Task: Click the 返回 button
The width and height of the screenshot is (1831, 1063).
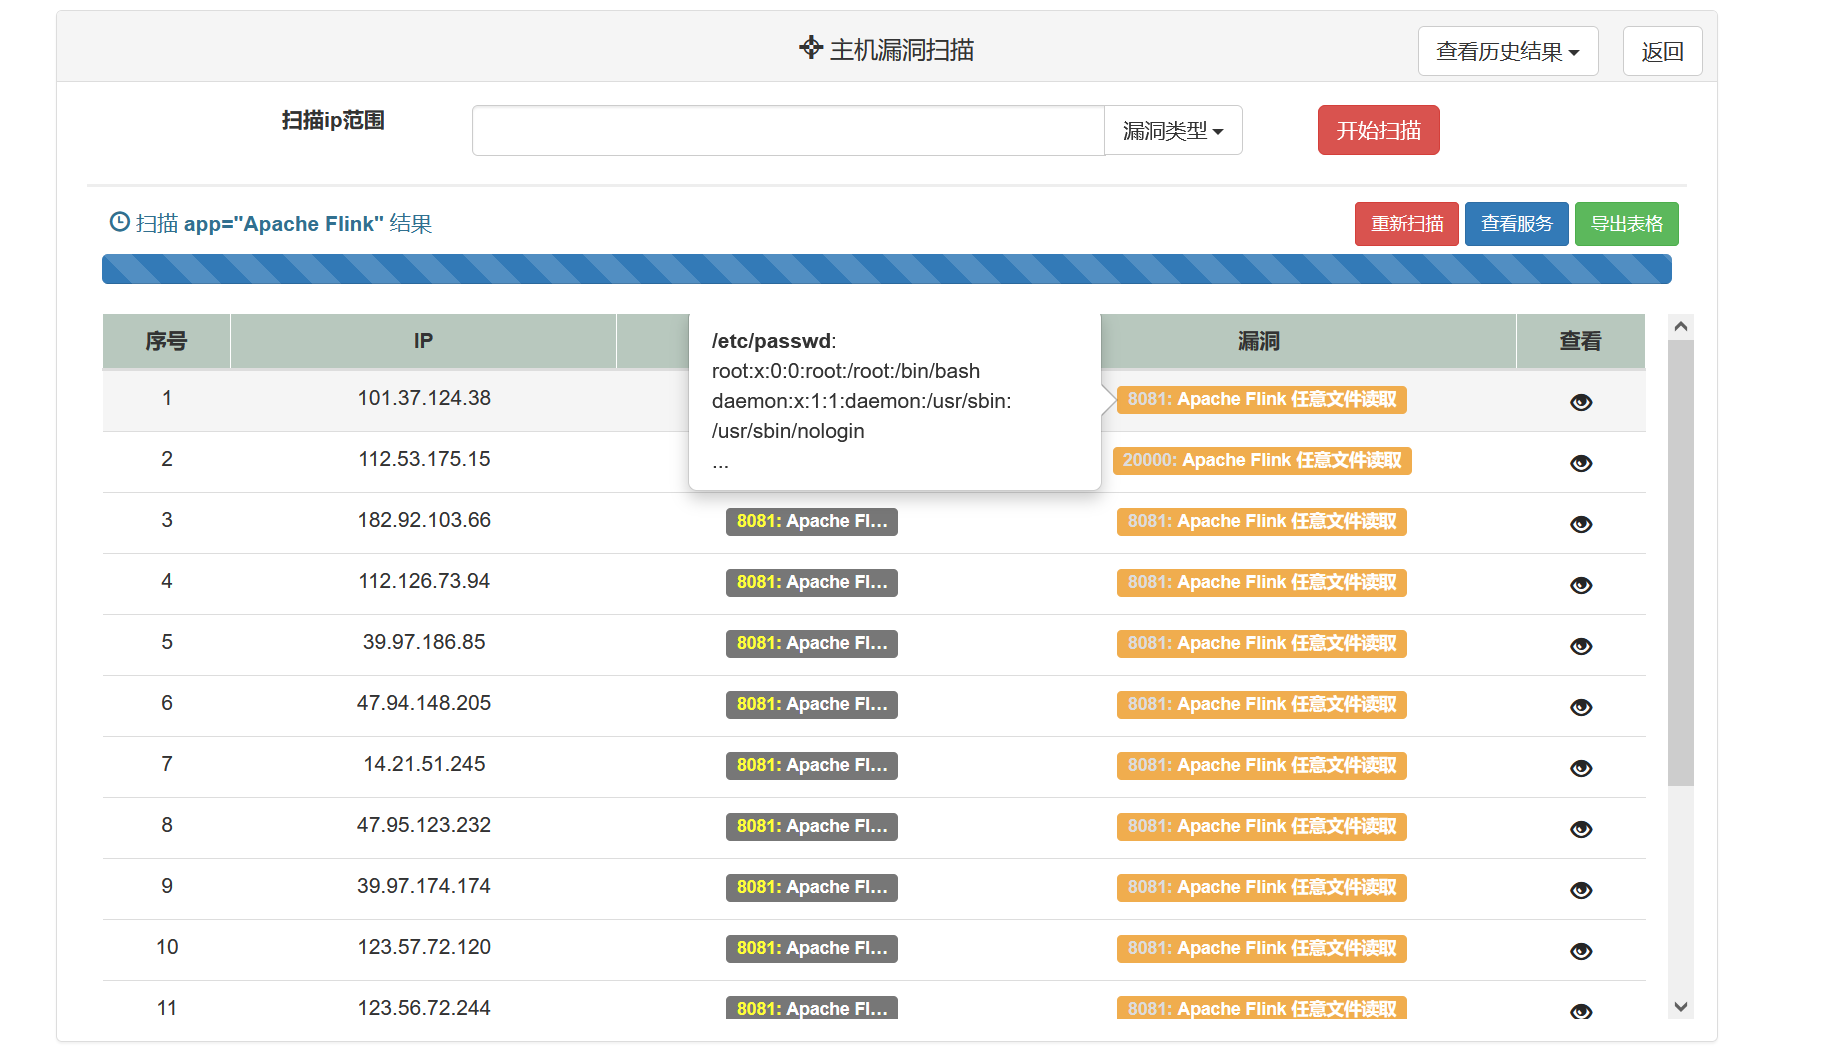Action: pos(1662,51)
